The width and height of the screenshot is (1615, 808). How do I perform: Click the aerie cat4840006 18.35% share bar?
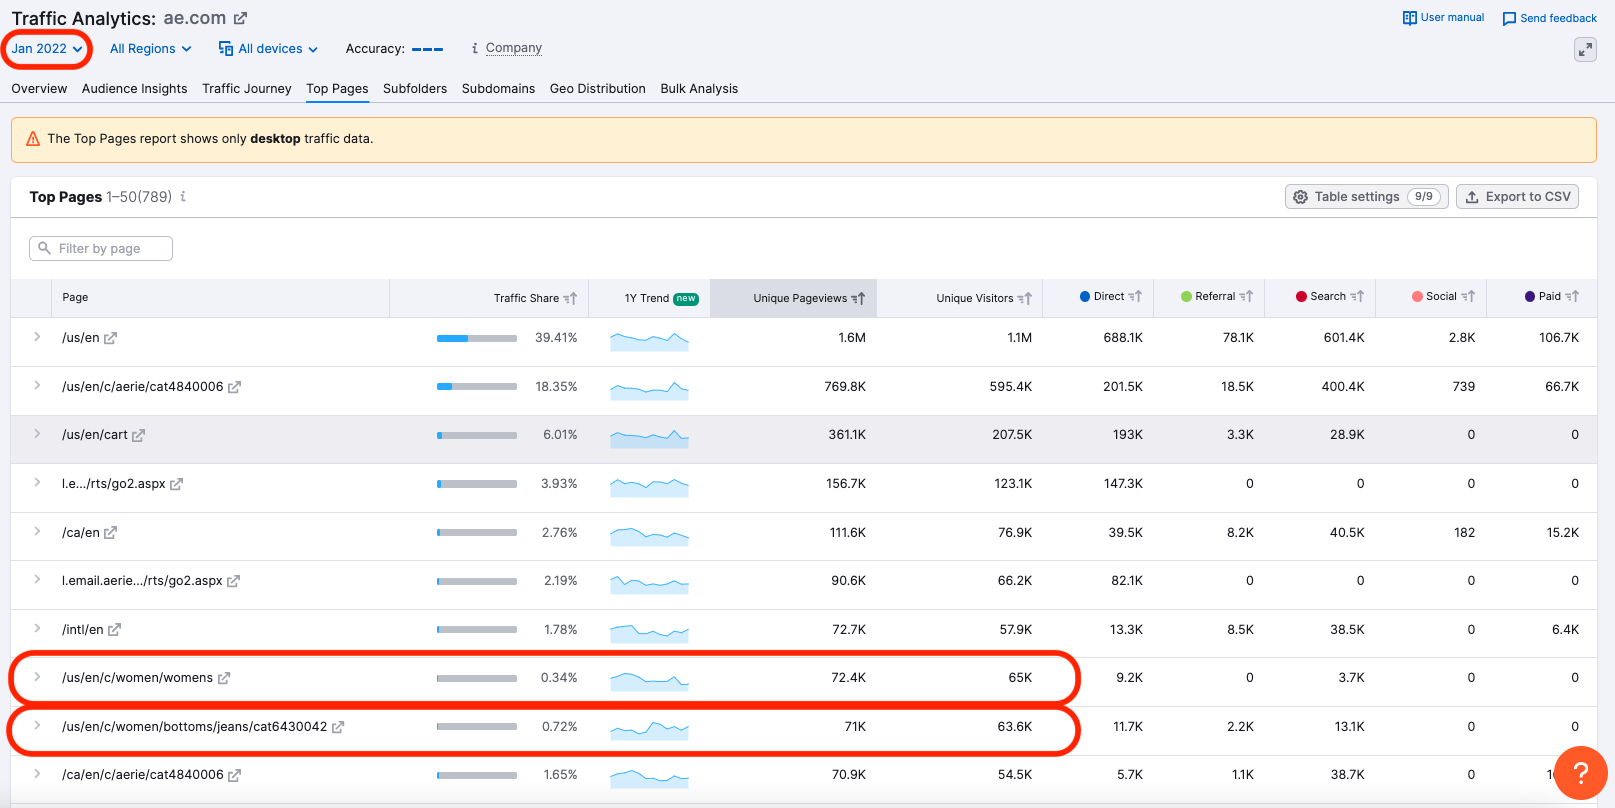pyautogui.click(x=477, y=387)
